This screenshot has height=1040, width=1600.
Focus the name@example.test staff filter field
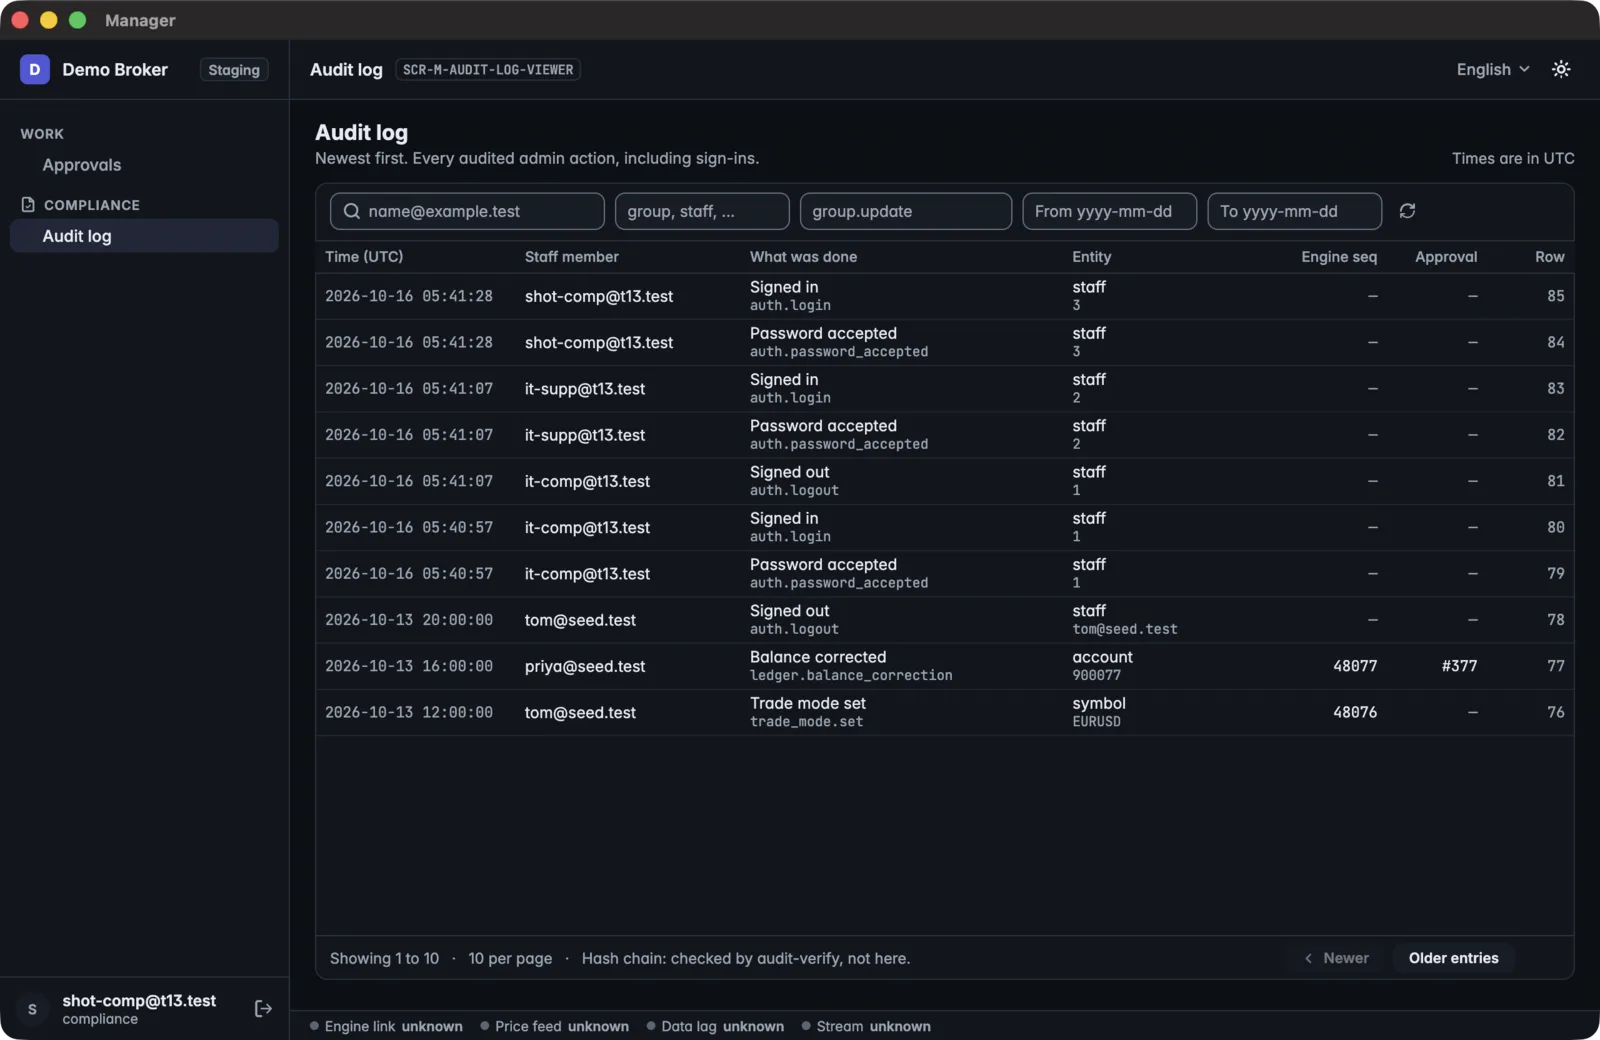coord(467,211)
